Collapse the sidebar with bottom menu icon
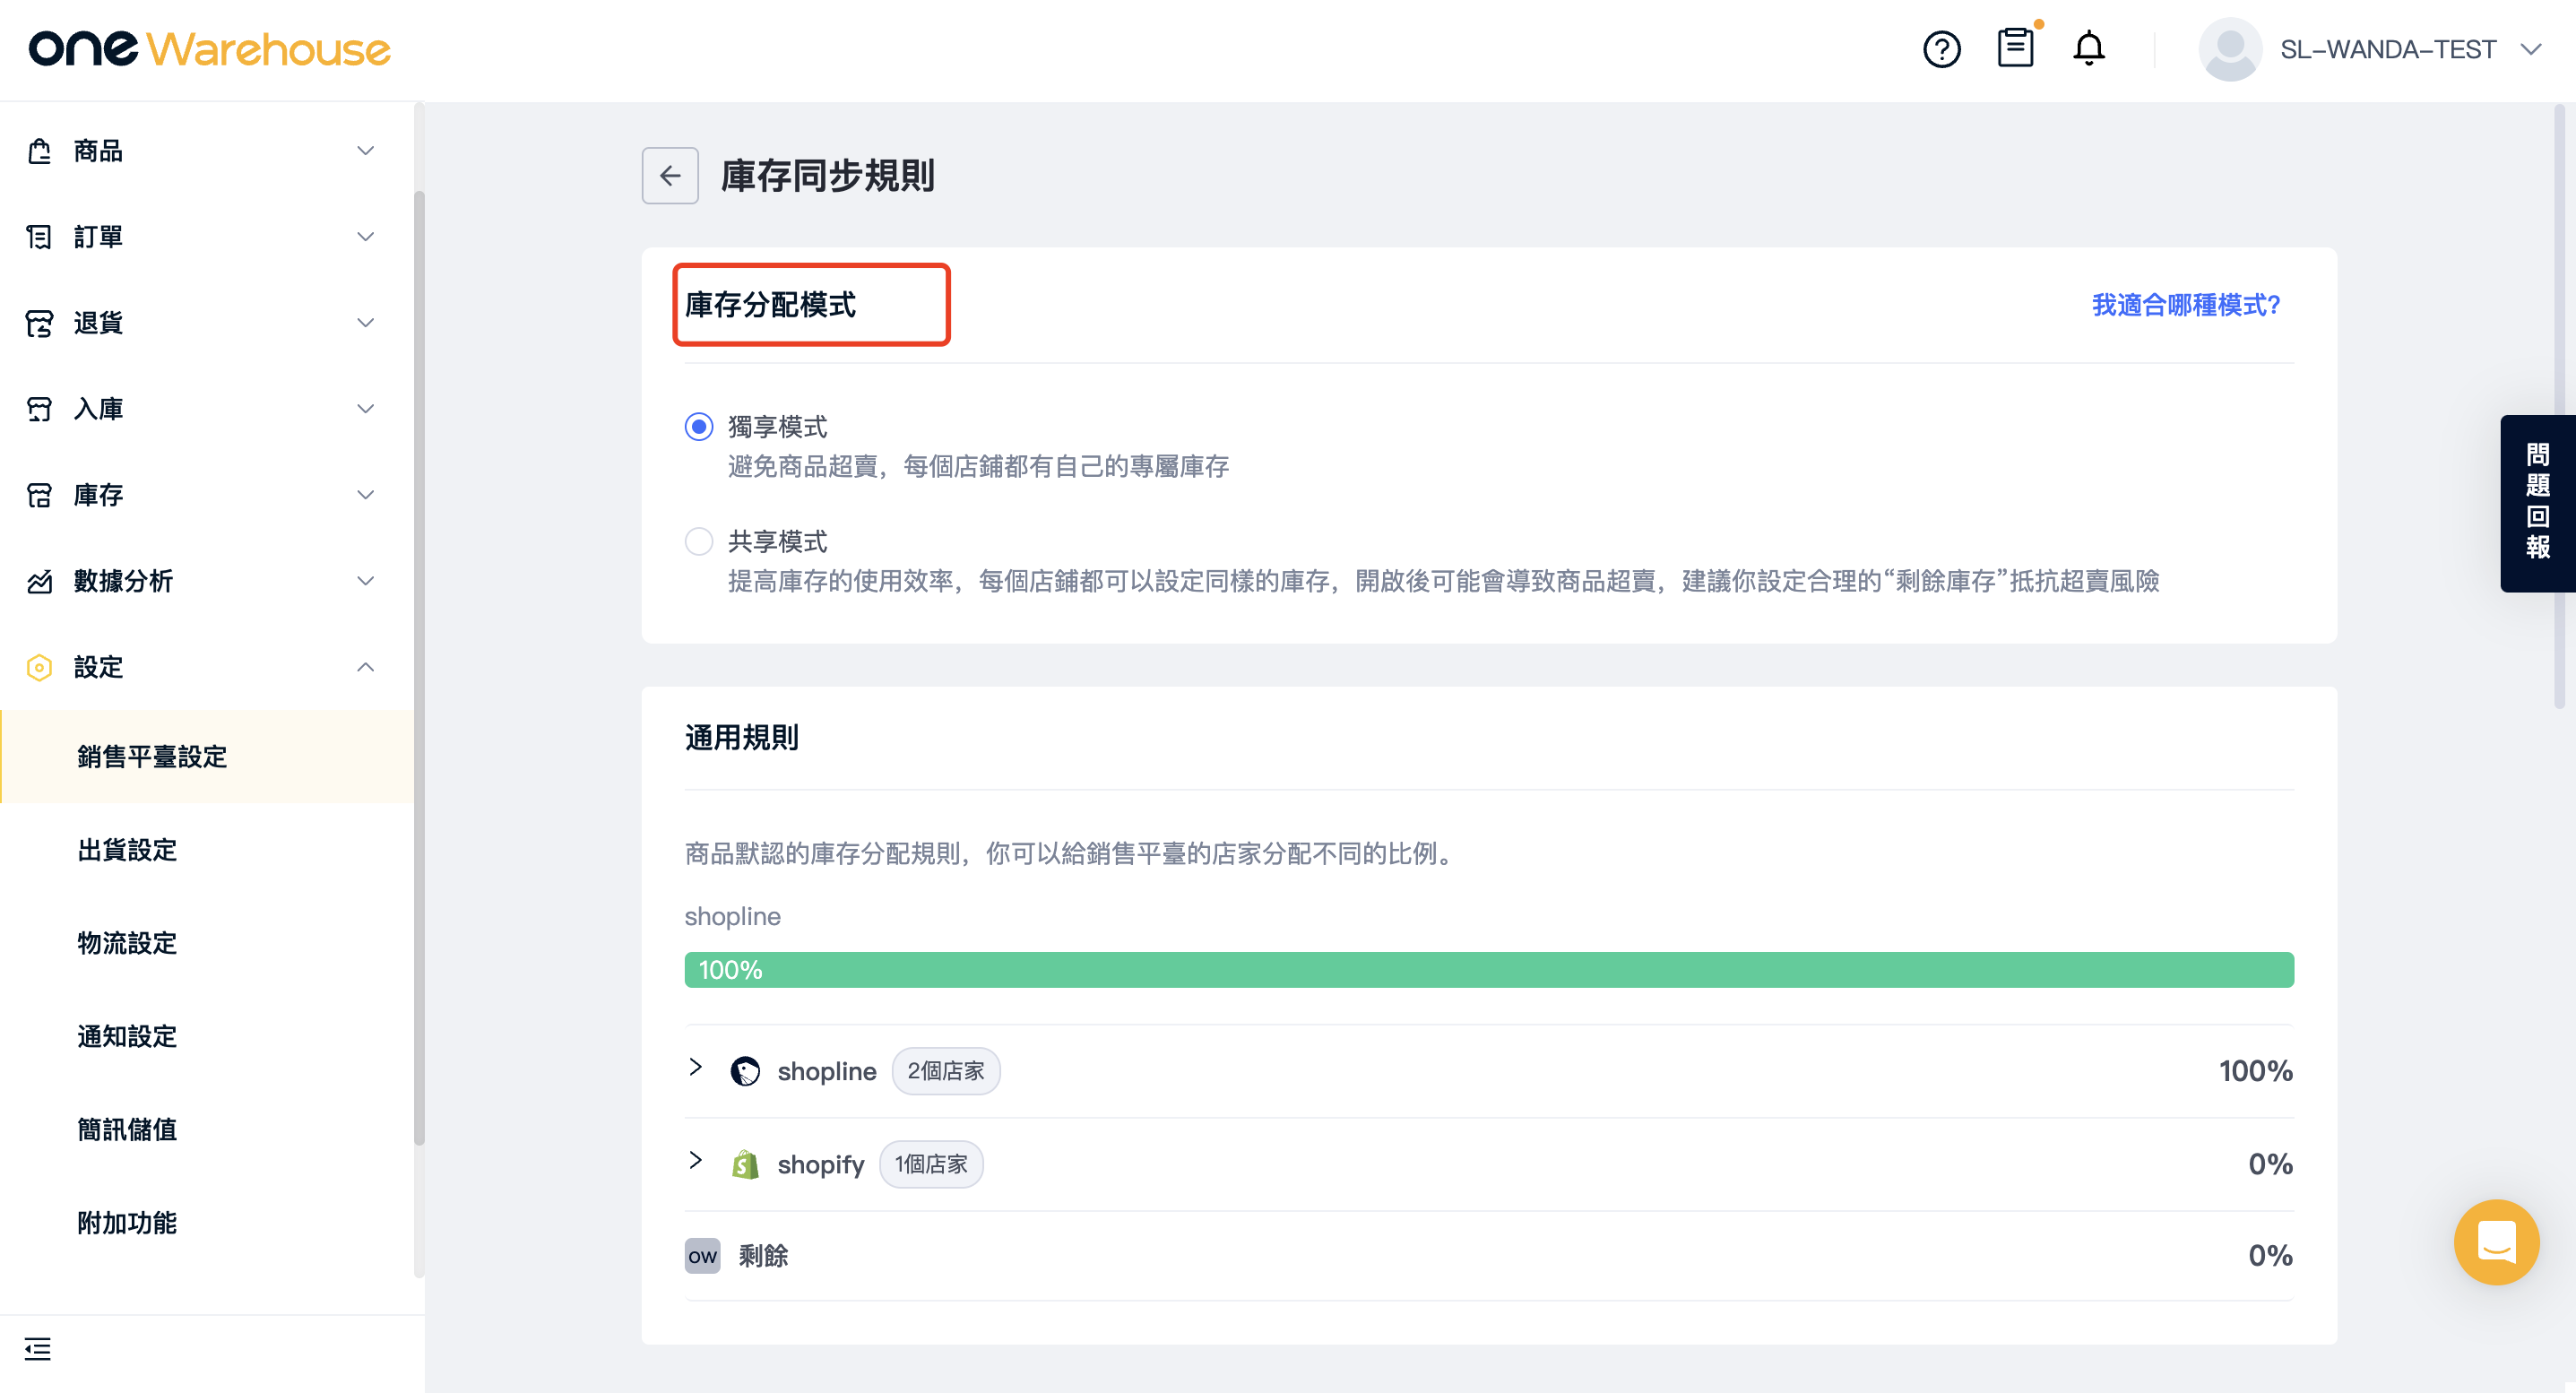 coord(38,1348)
